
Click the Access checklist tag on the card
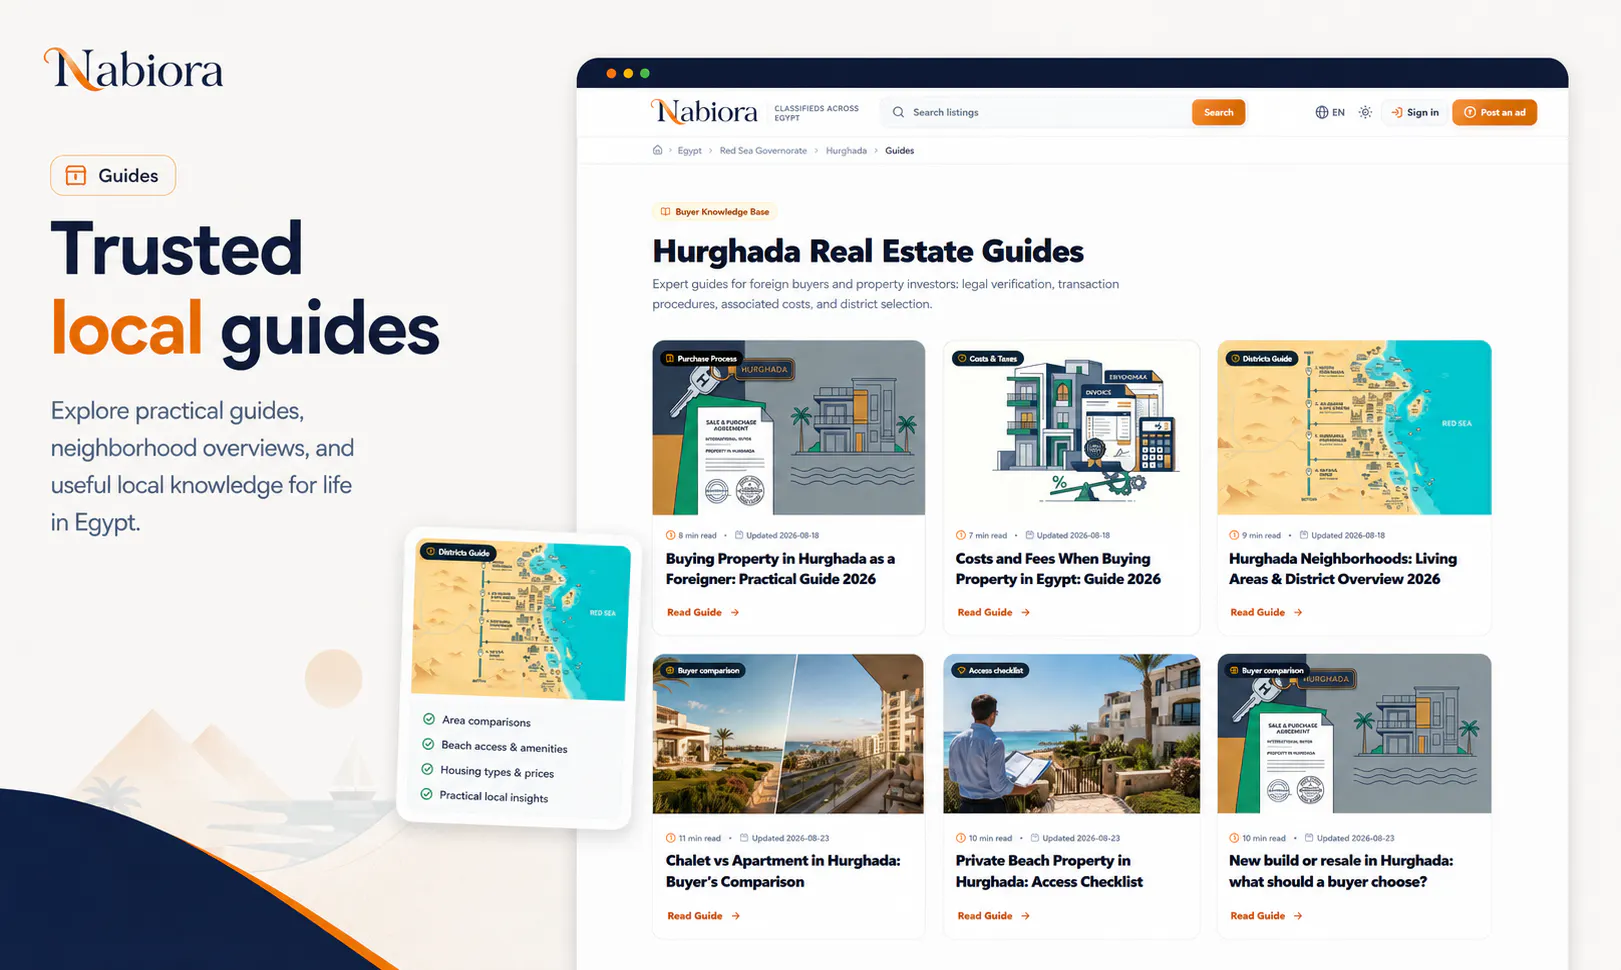click(x=990, y=670)
